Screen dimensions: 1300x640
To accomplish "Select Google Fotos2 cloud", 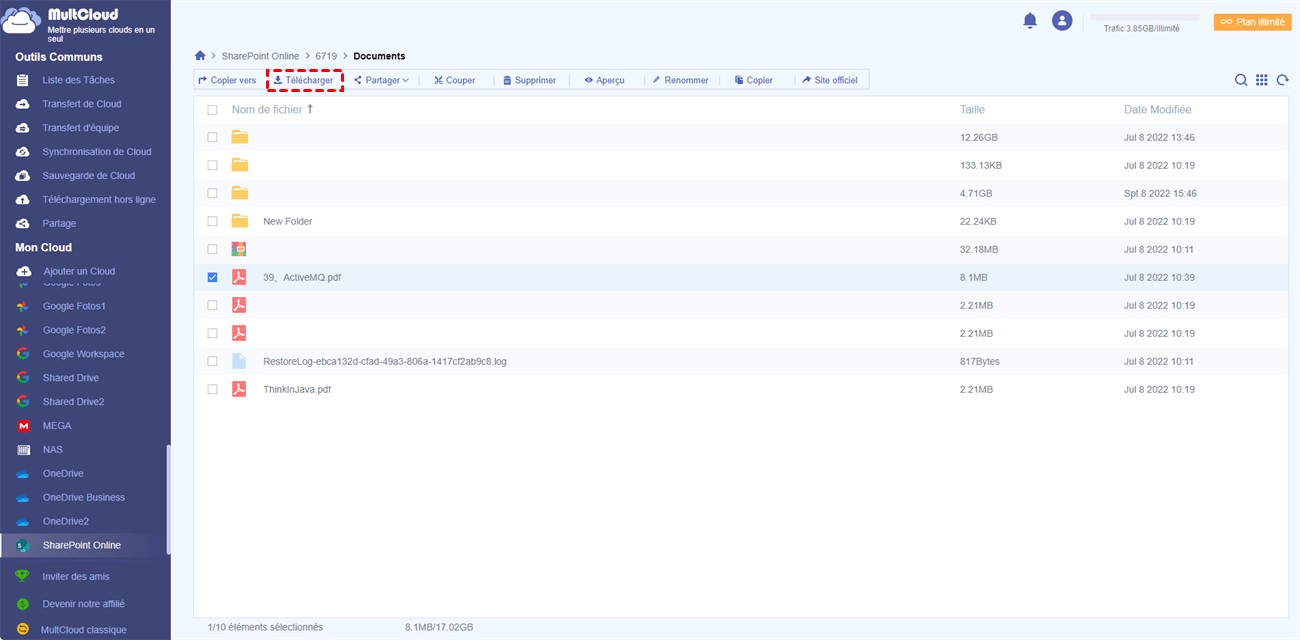I will (74, 330).
